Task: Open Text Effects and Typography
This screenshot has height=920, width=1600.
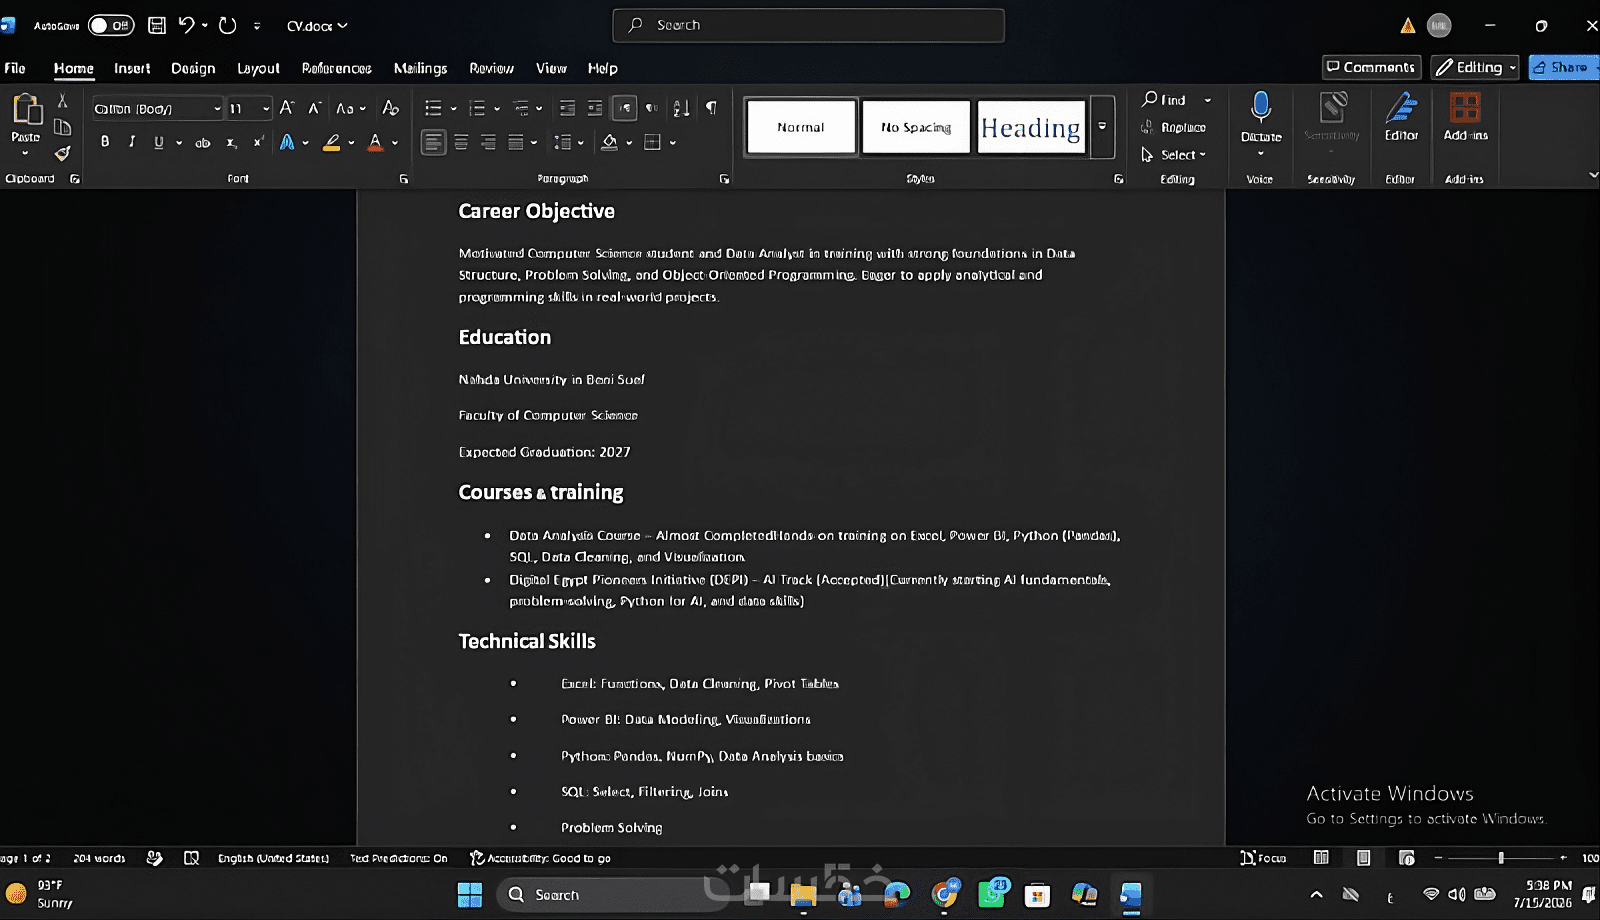Action: coord(288,142)
